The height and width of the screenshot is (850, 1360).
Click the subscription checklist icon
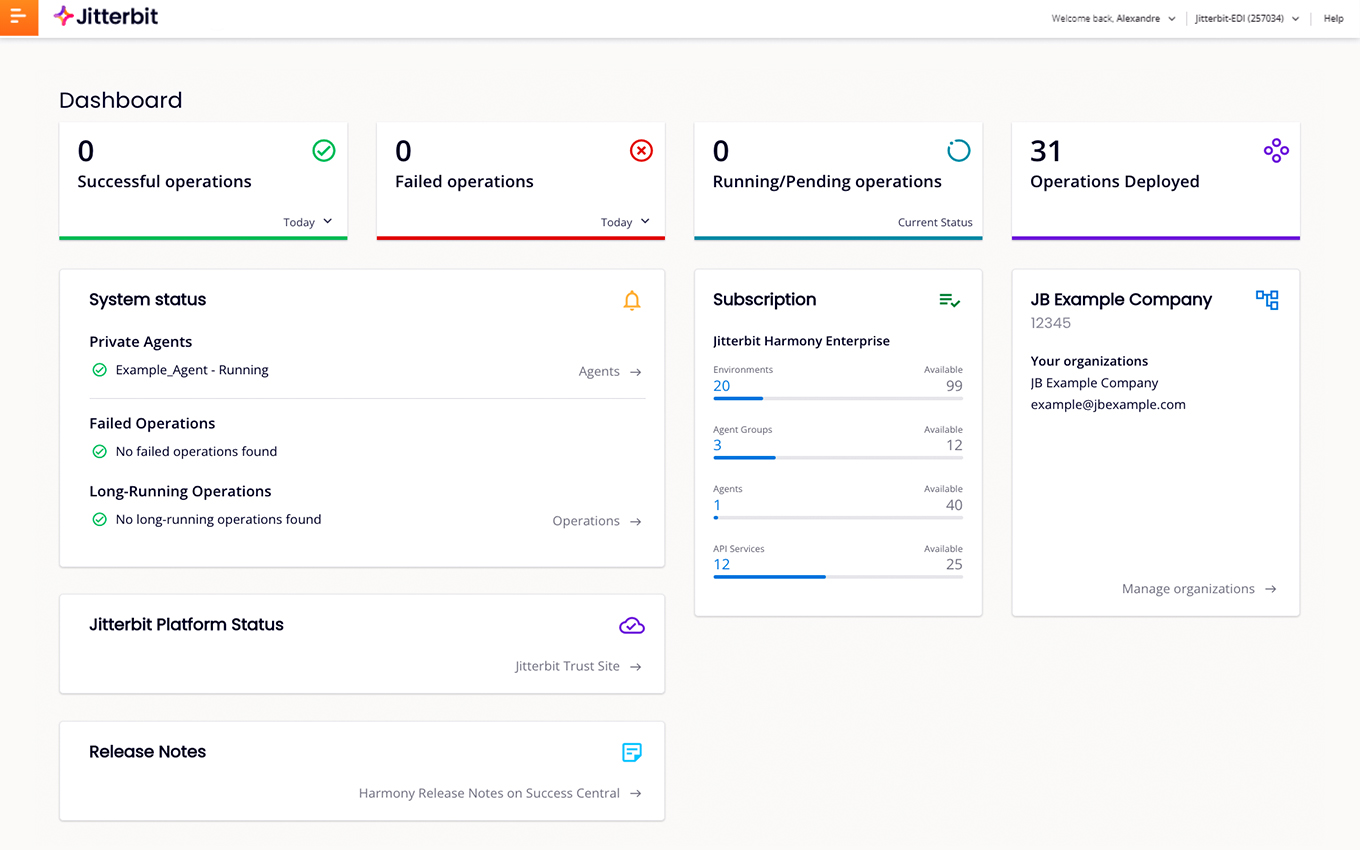point(950,300)
